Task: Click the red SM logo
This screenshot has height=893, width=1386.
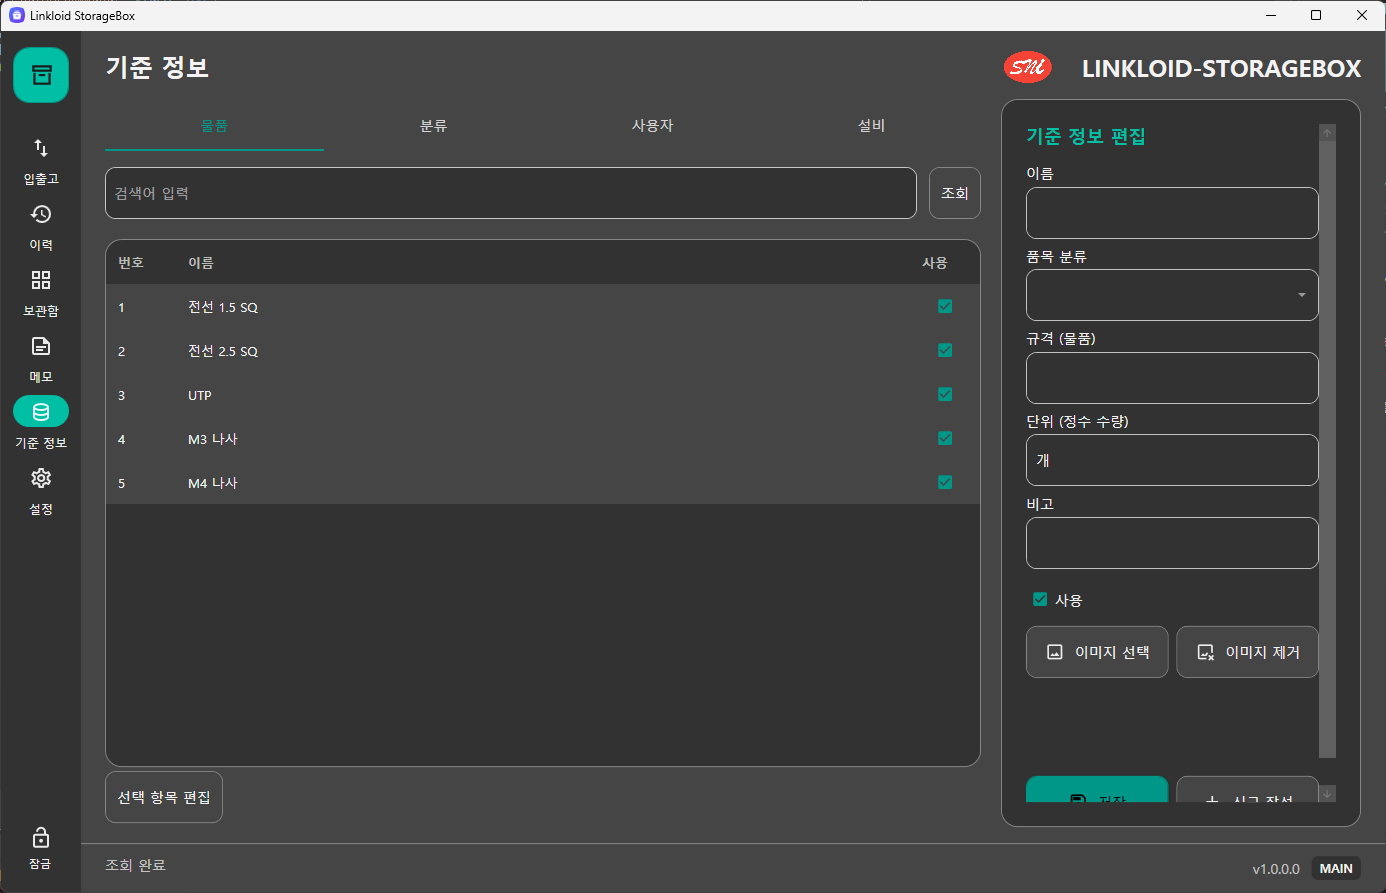Action: [x=1027, y=68]
